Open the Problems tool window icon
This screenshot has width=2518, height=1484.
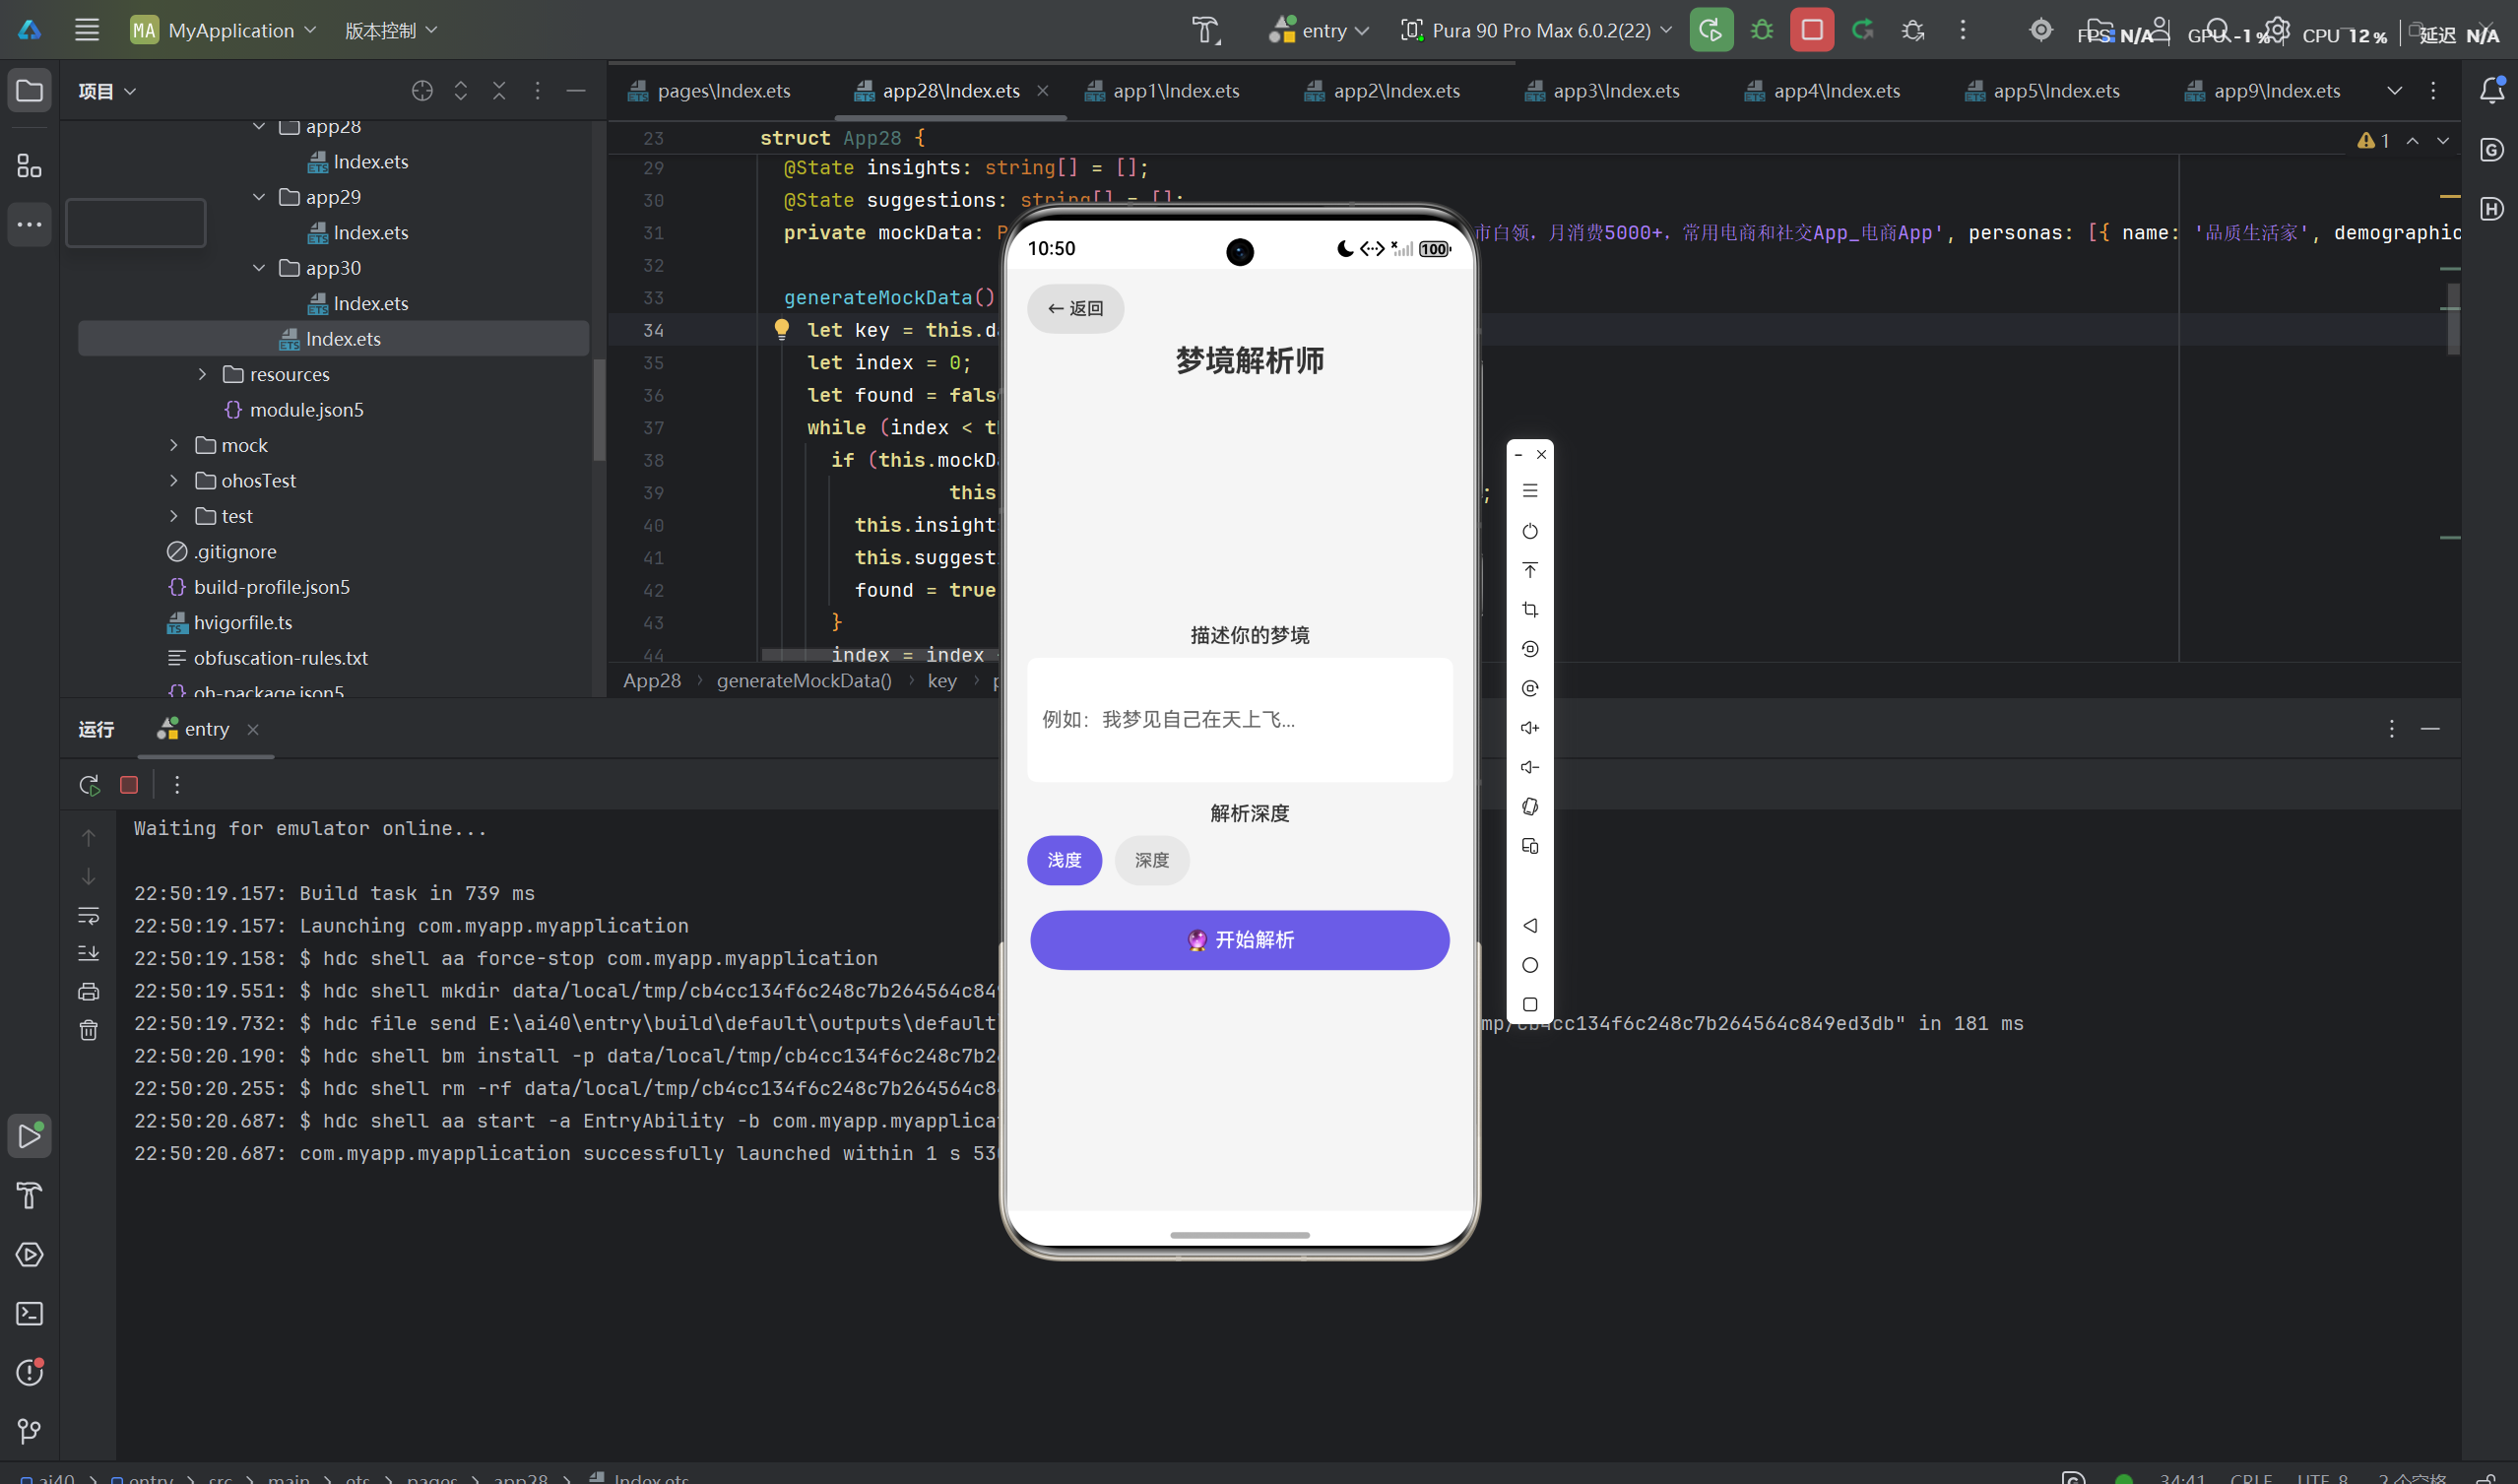click(x=29, y=1372)
